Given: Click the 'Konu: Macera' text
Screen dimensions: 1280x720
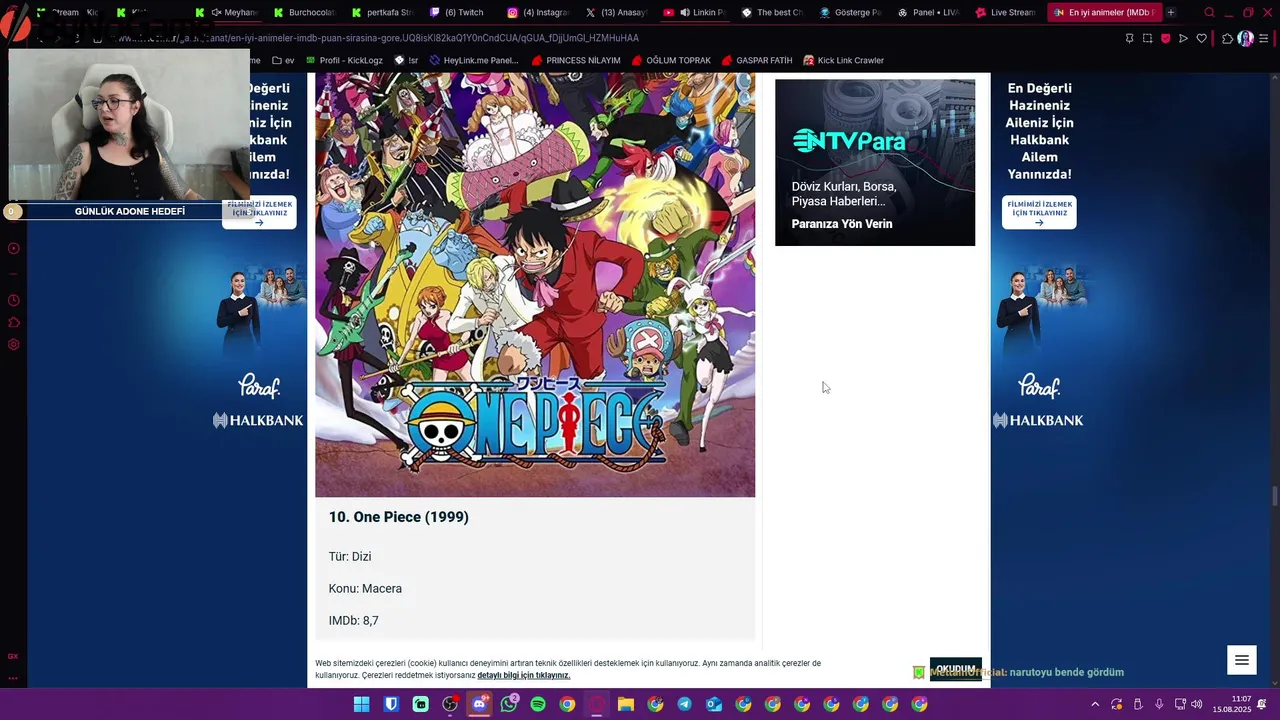Looking at the screenshot, I should (365, 589).
